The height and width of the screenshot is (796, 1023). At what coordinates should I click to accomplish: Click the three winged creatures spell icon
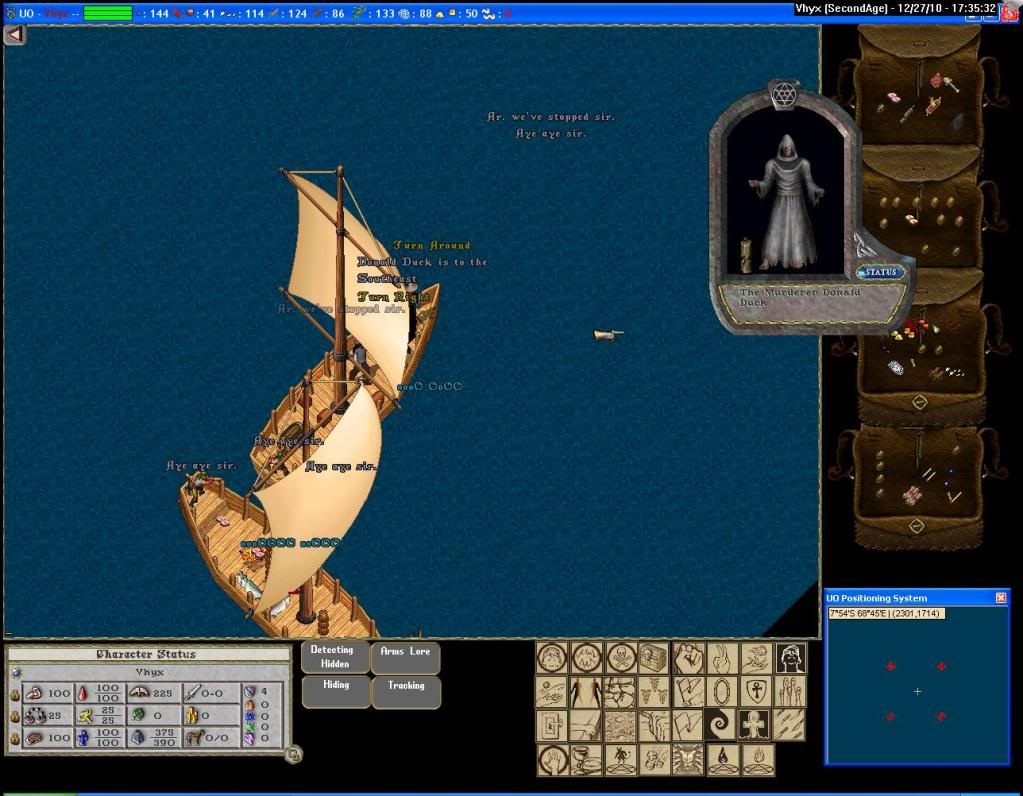tap(654, 691)
